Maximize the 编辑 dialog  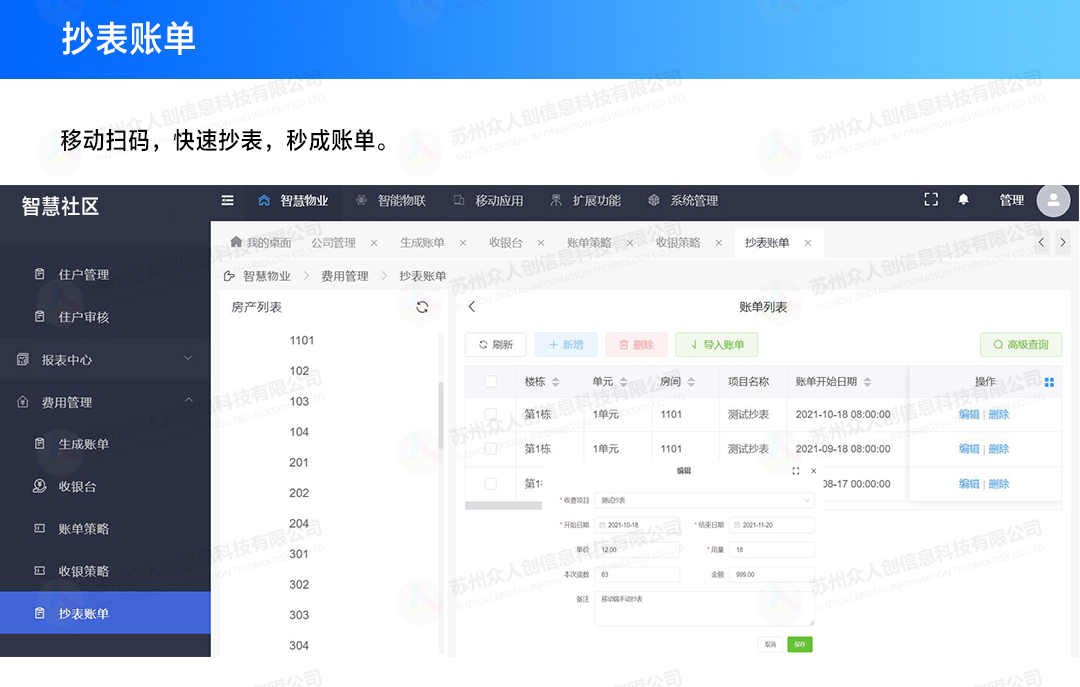pos(796,470)
